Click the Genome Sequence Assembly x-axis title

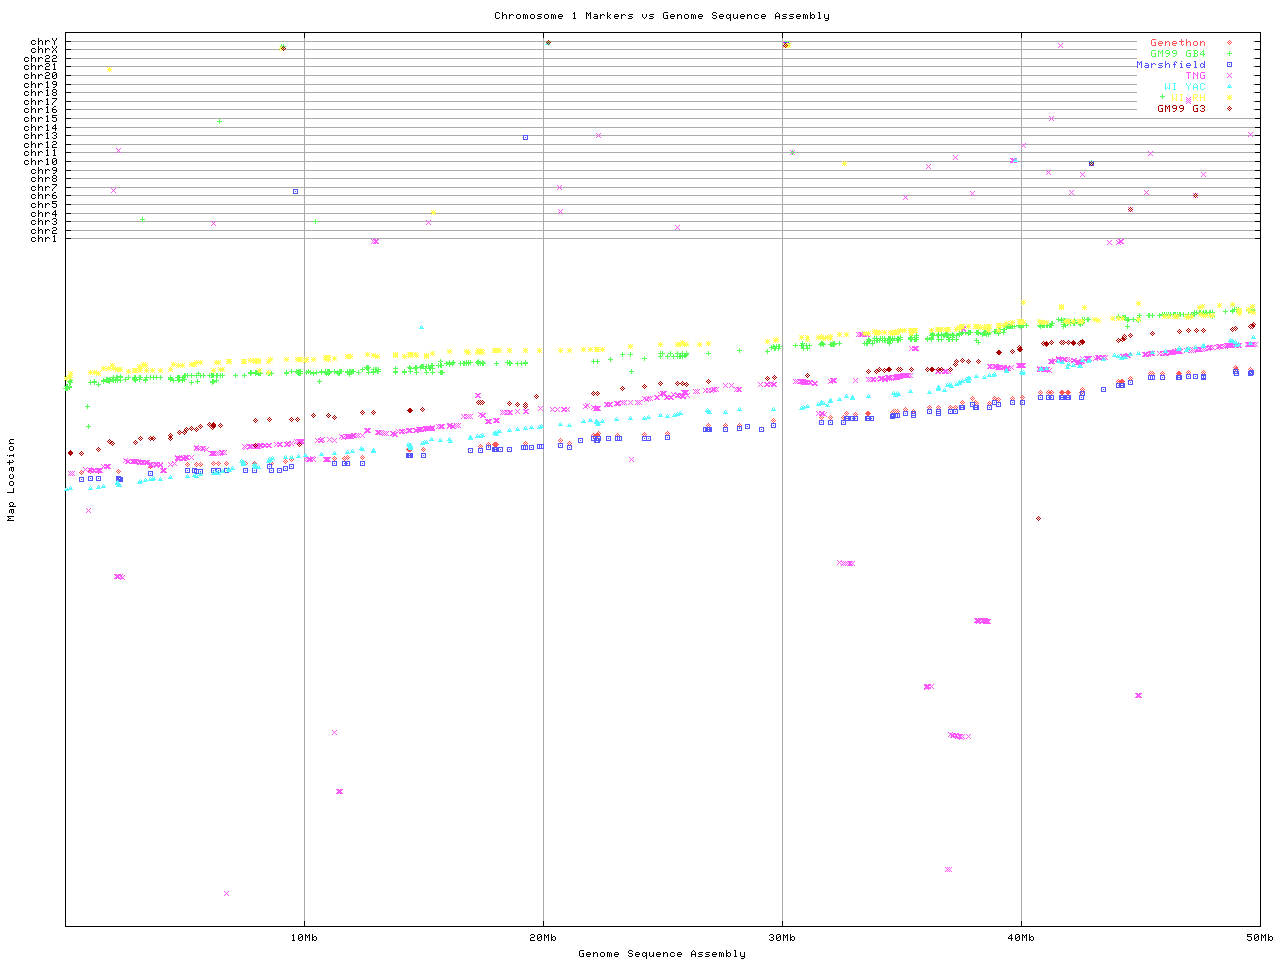[x=661, y=954]
